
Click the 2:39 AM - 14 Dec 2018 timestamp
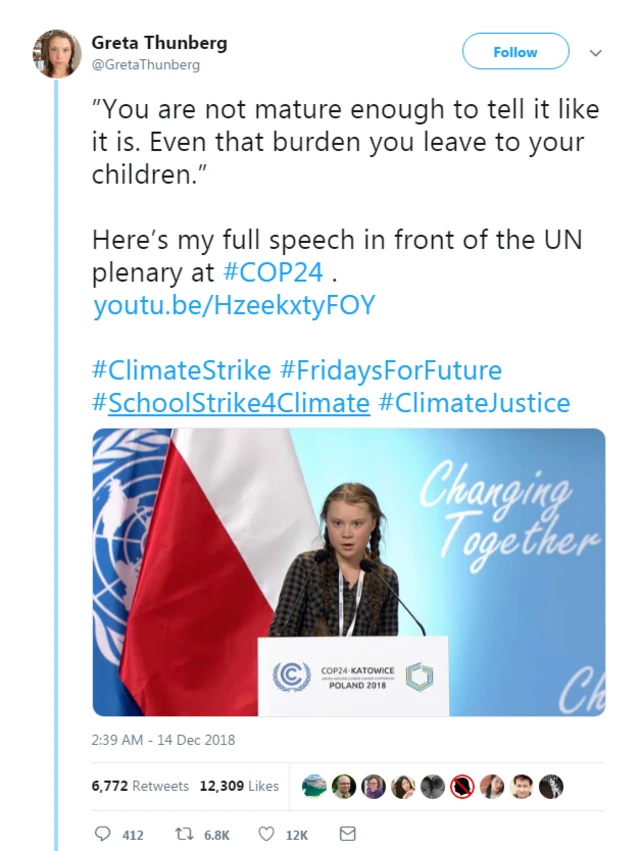click(164, 740)
